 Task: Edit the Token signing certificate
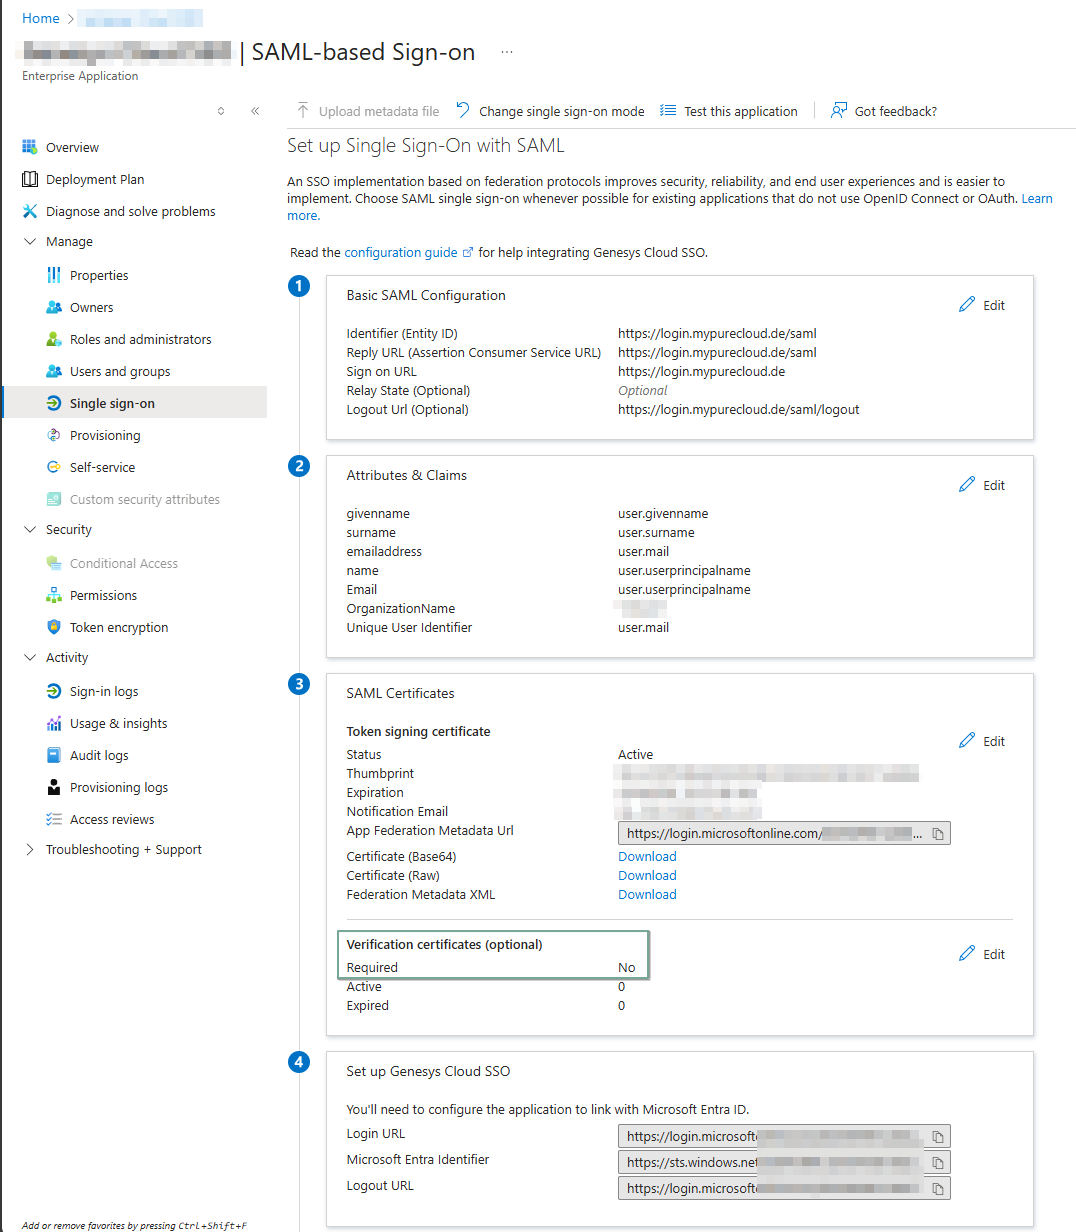982,741
